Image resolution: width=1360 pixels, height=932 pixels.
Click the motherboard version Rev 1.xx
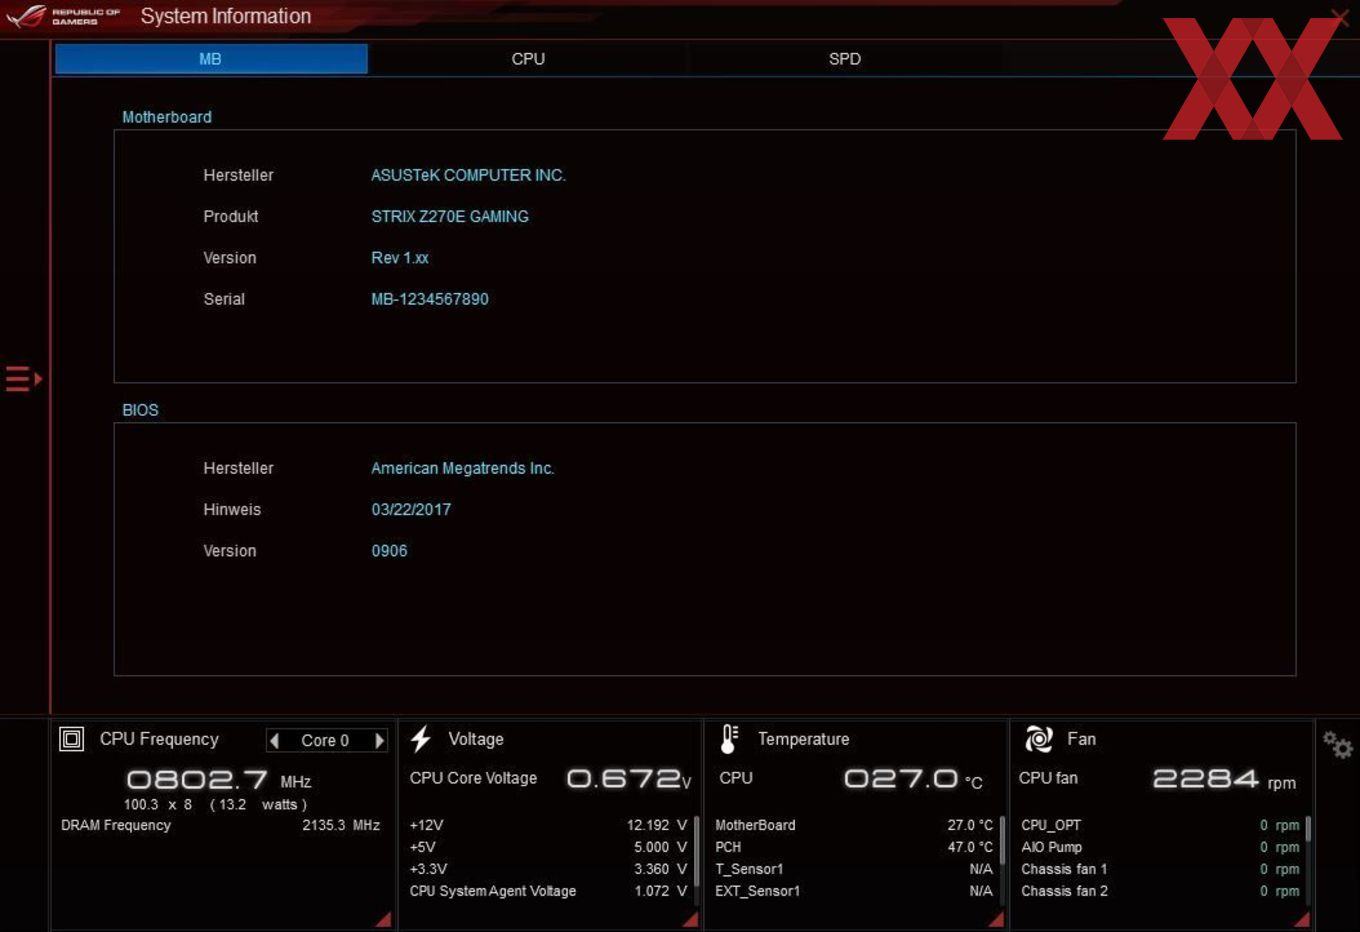pyautogui.click(x=400, y=258)
